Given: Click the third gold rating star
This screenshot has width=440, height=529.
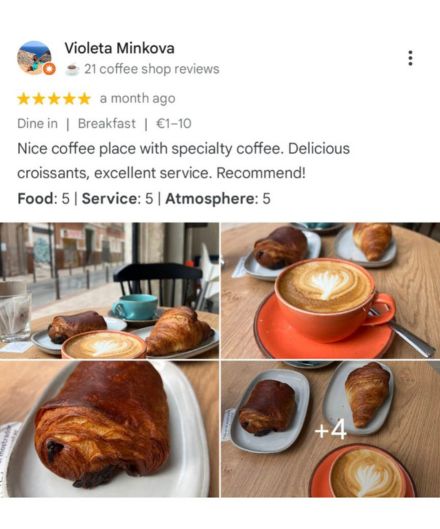Looking at the screenshot, I should coord(54,99).
